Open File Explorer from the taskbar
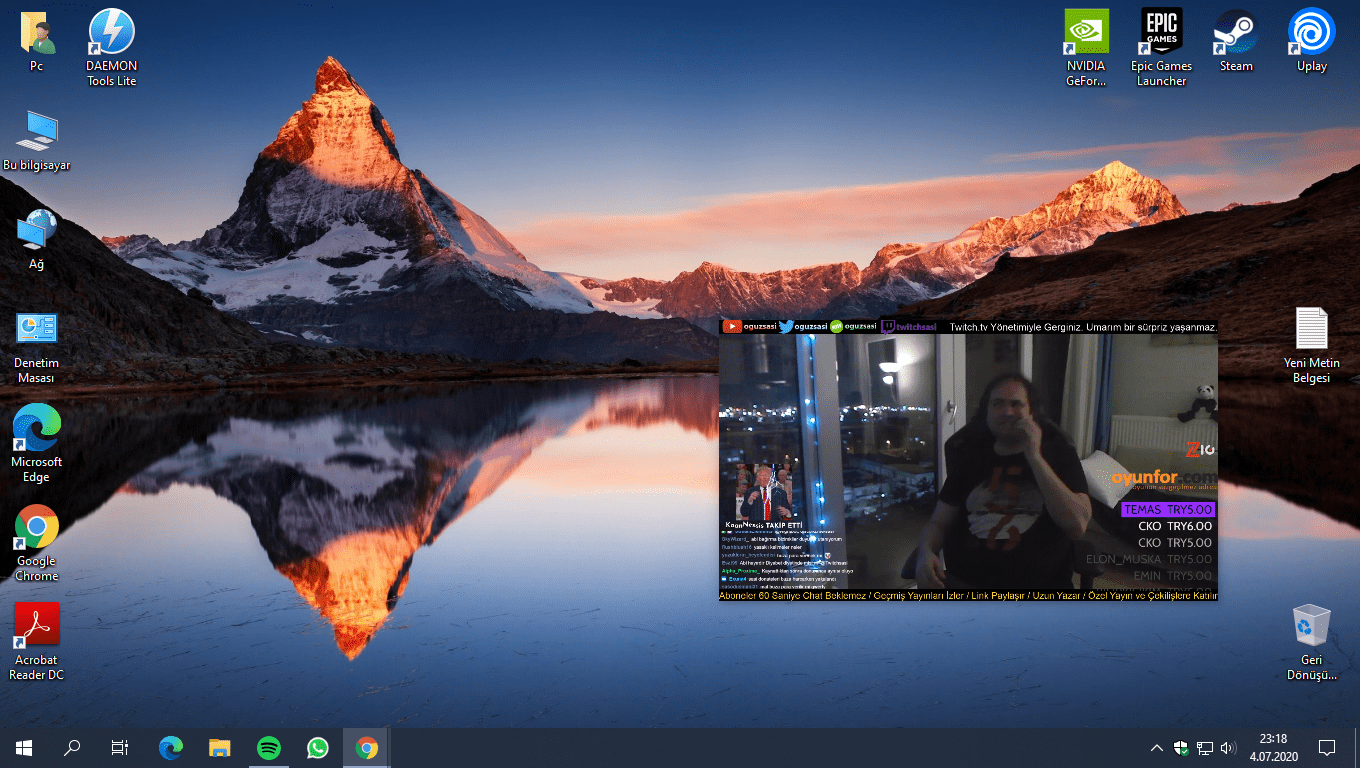1360x768 pixels. point(220,747)
